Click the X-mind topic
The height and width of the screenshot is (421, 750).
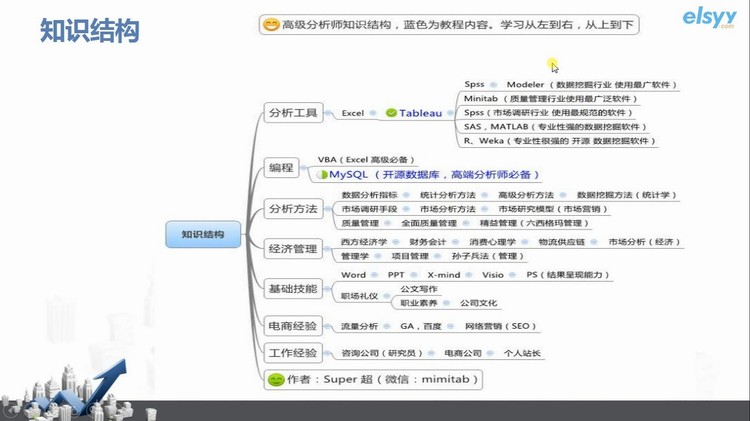point(444,275)
